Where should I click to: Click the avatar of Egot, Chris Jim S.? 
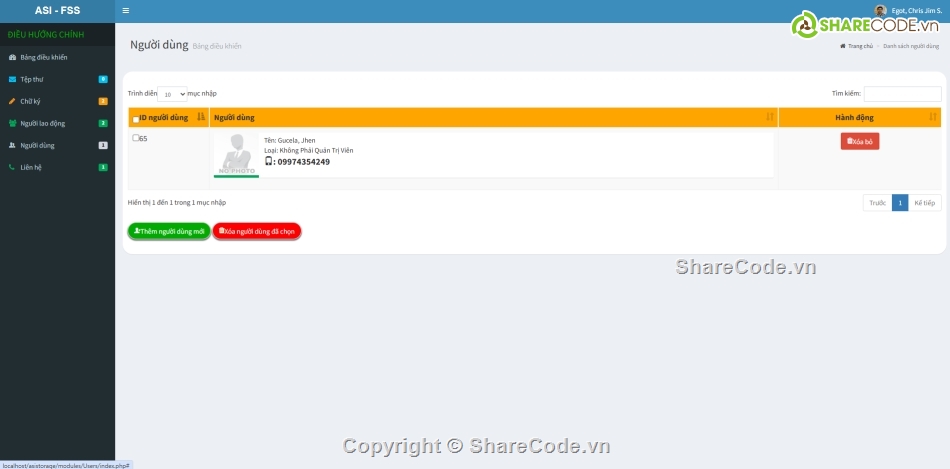880,11
